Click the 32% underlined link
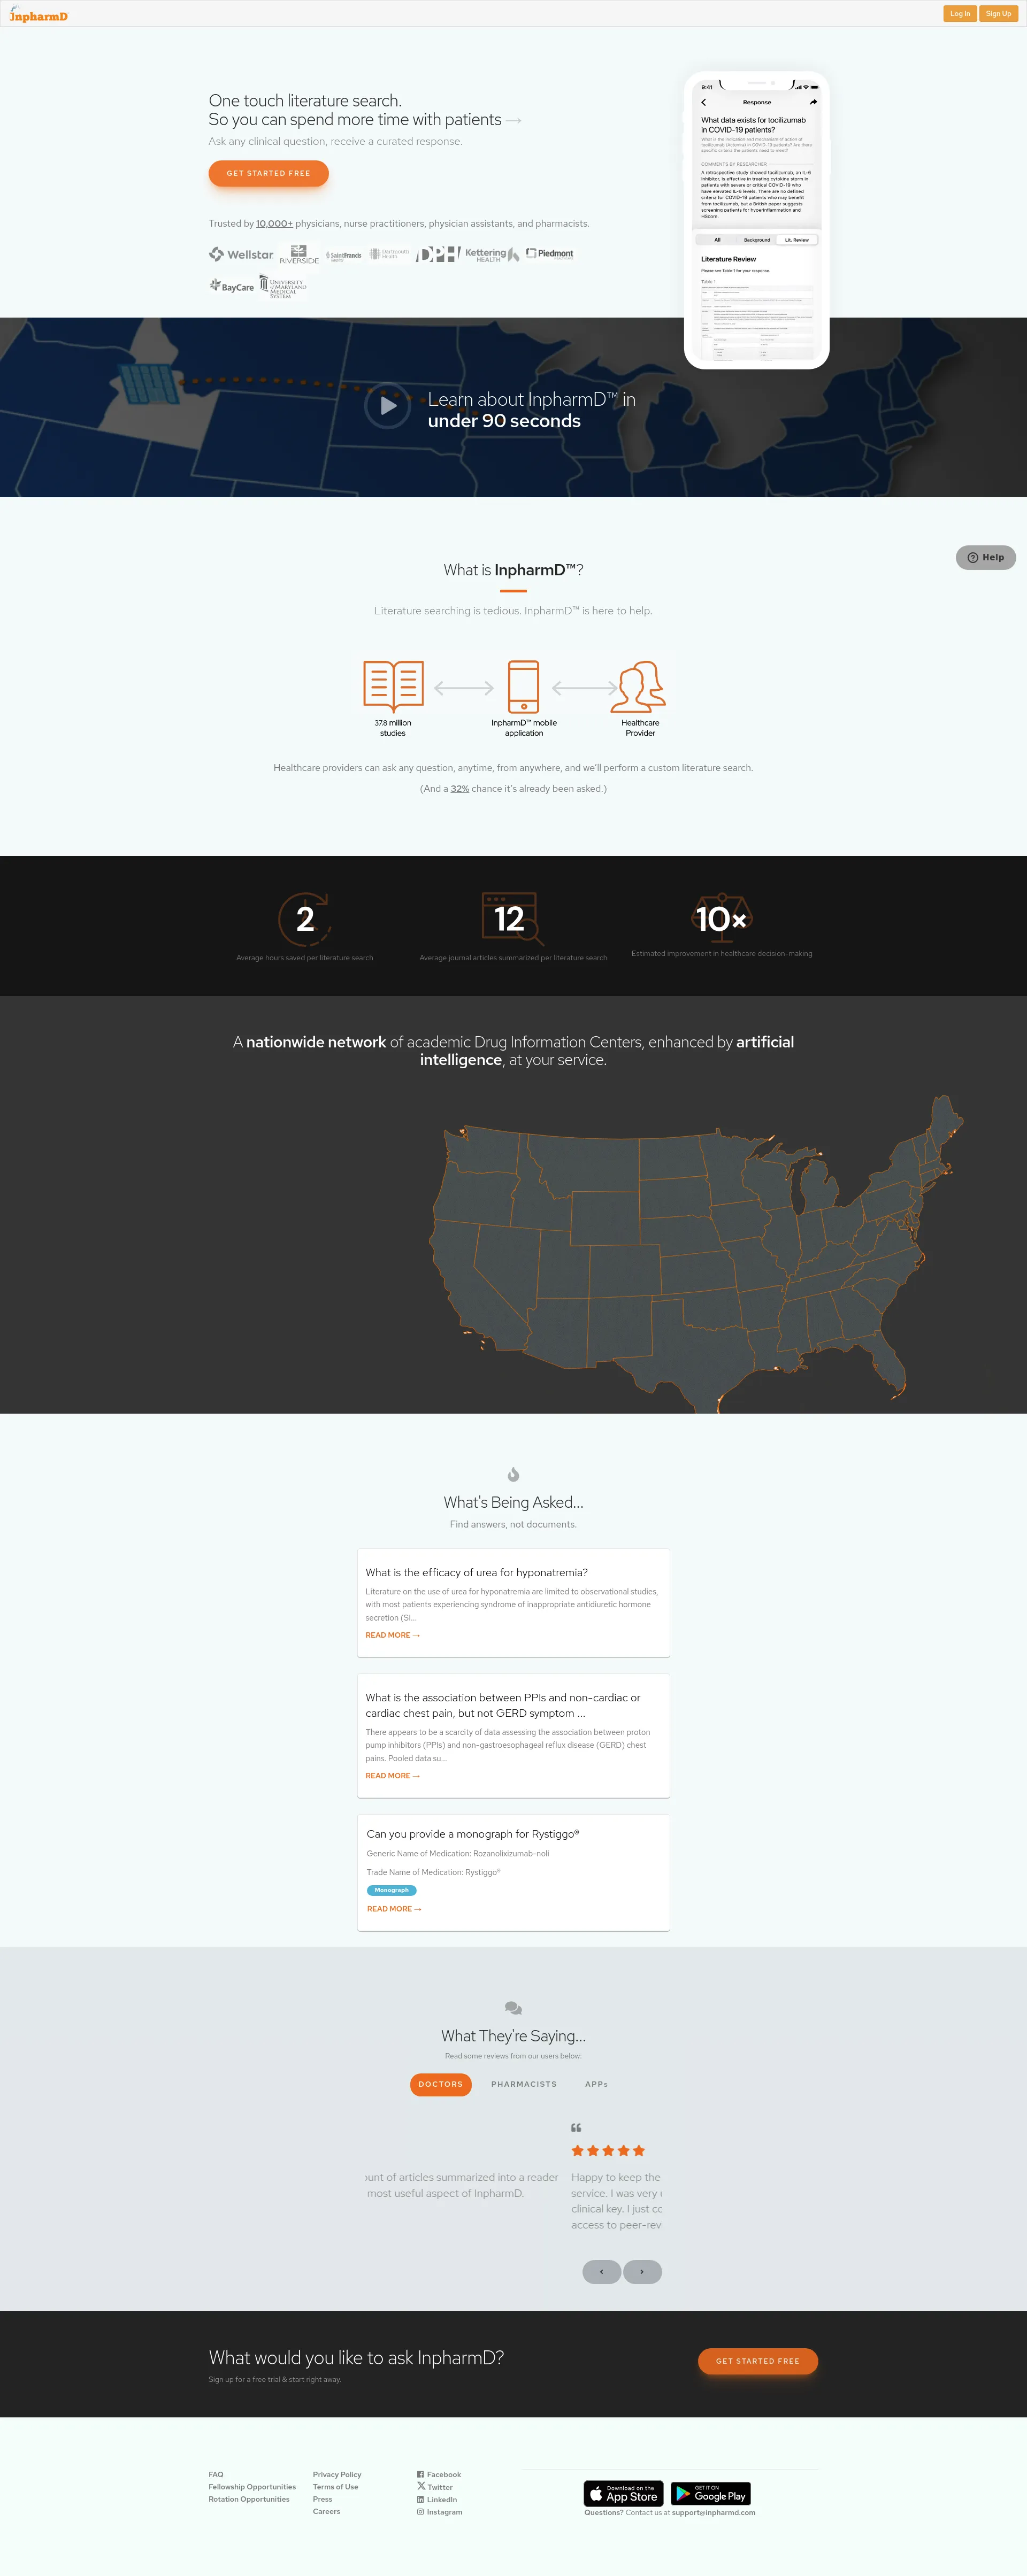The height and width of the screenshot is (2576, 1027). point(460,789)
